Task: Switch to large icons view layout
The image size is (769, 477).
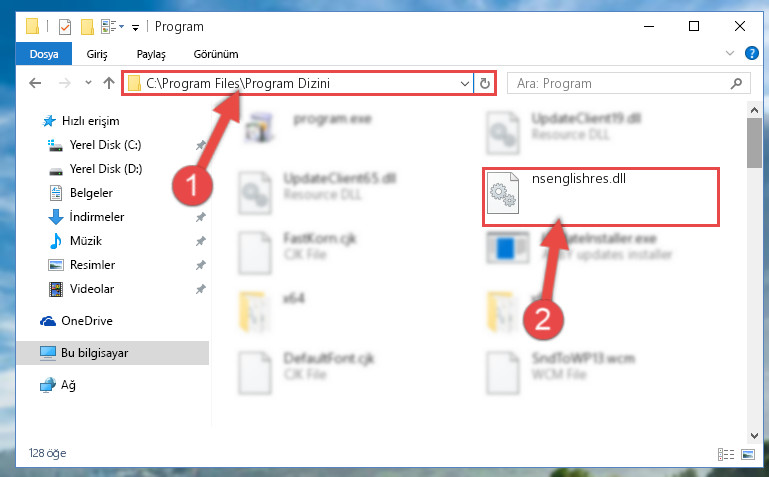Action: point(748,454)
